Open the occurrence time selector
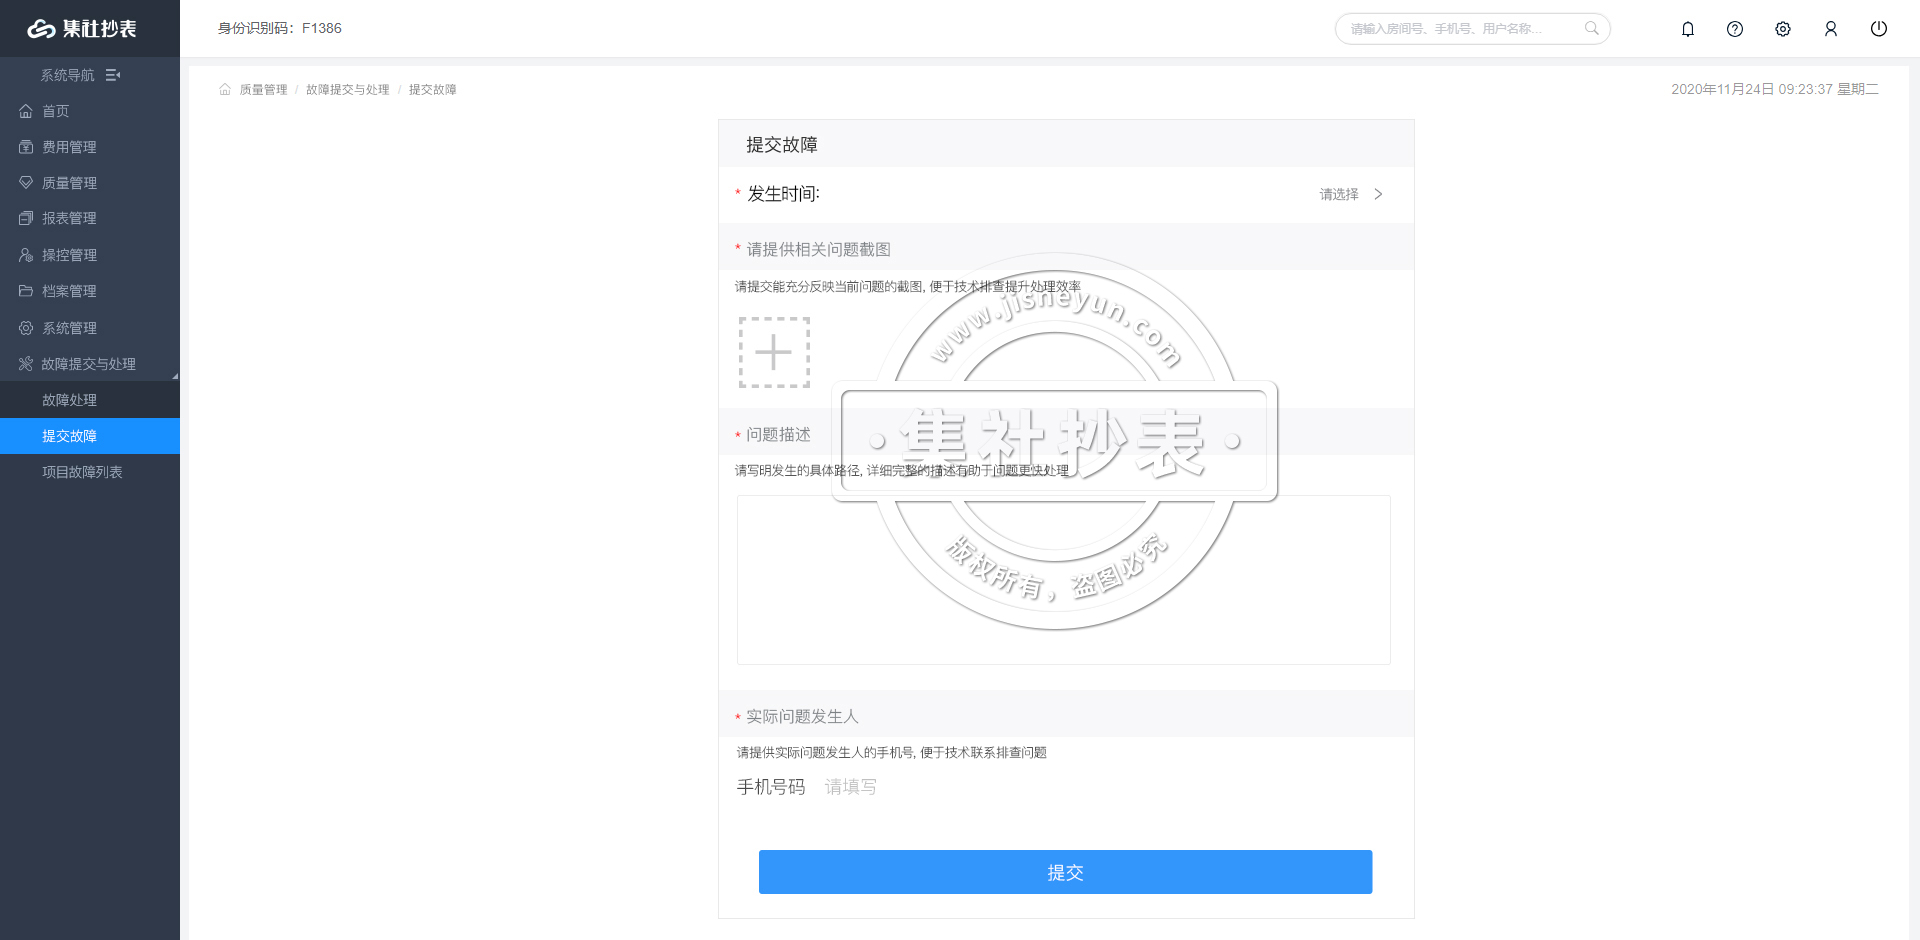 (x=1350, y=194)
